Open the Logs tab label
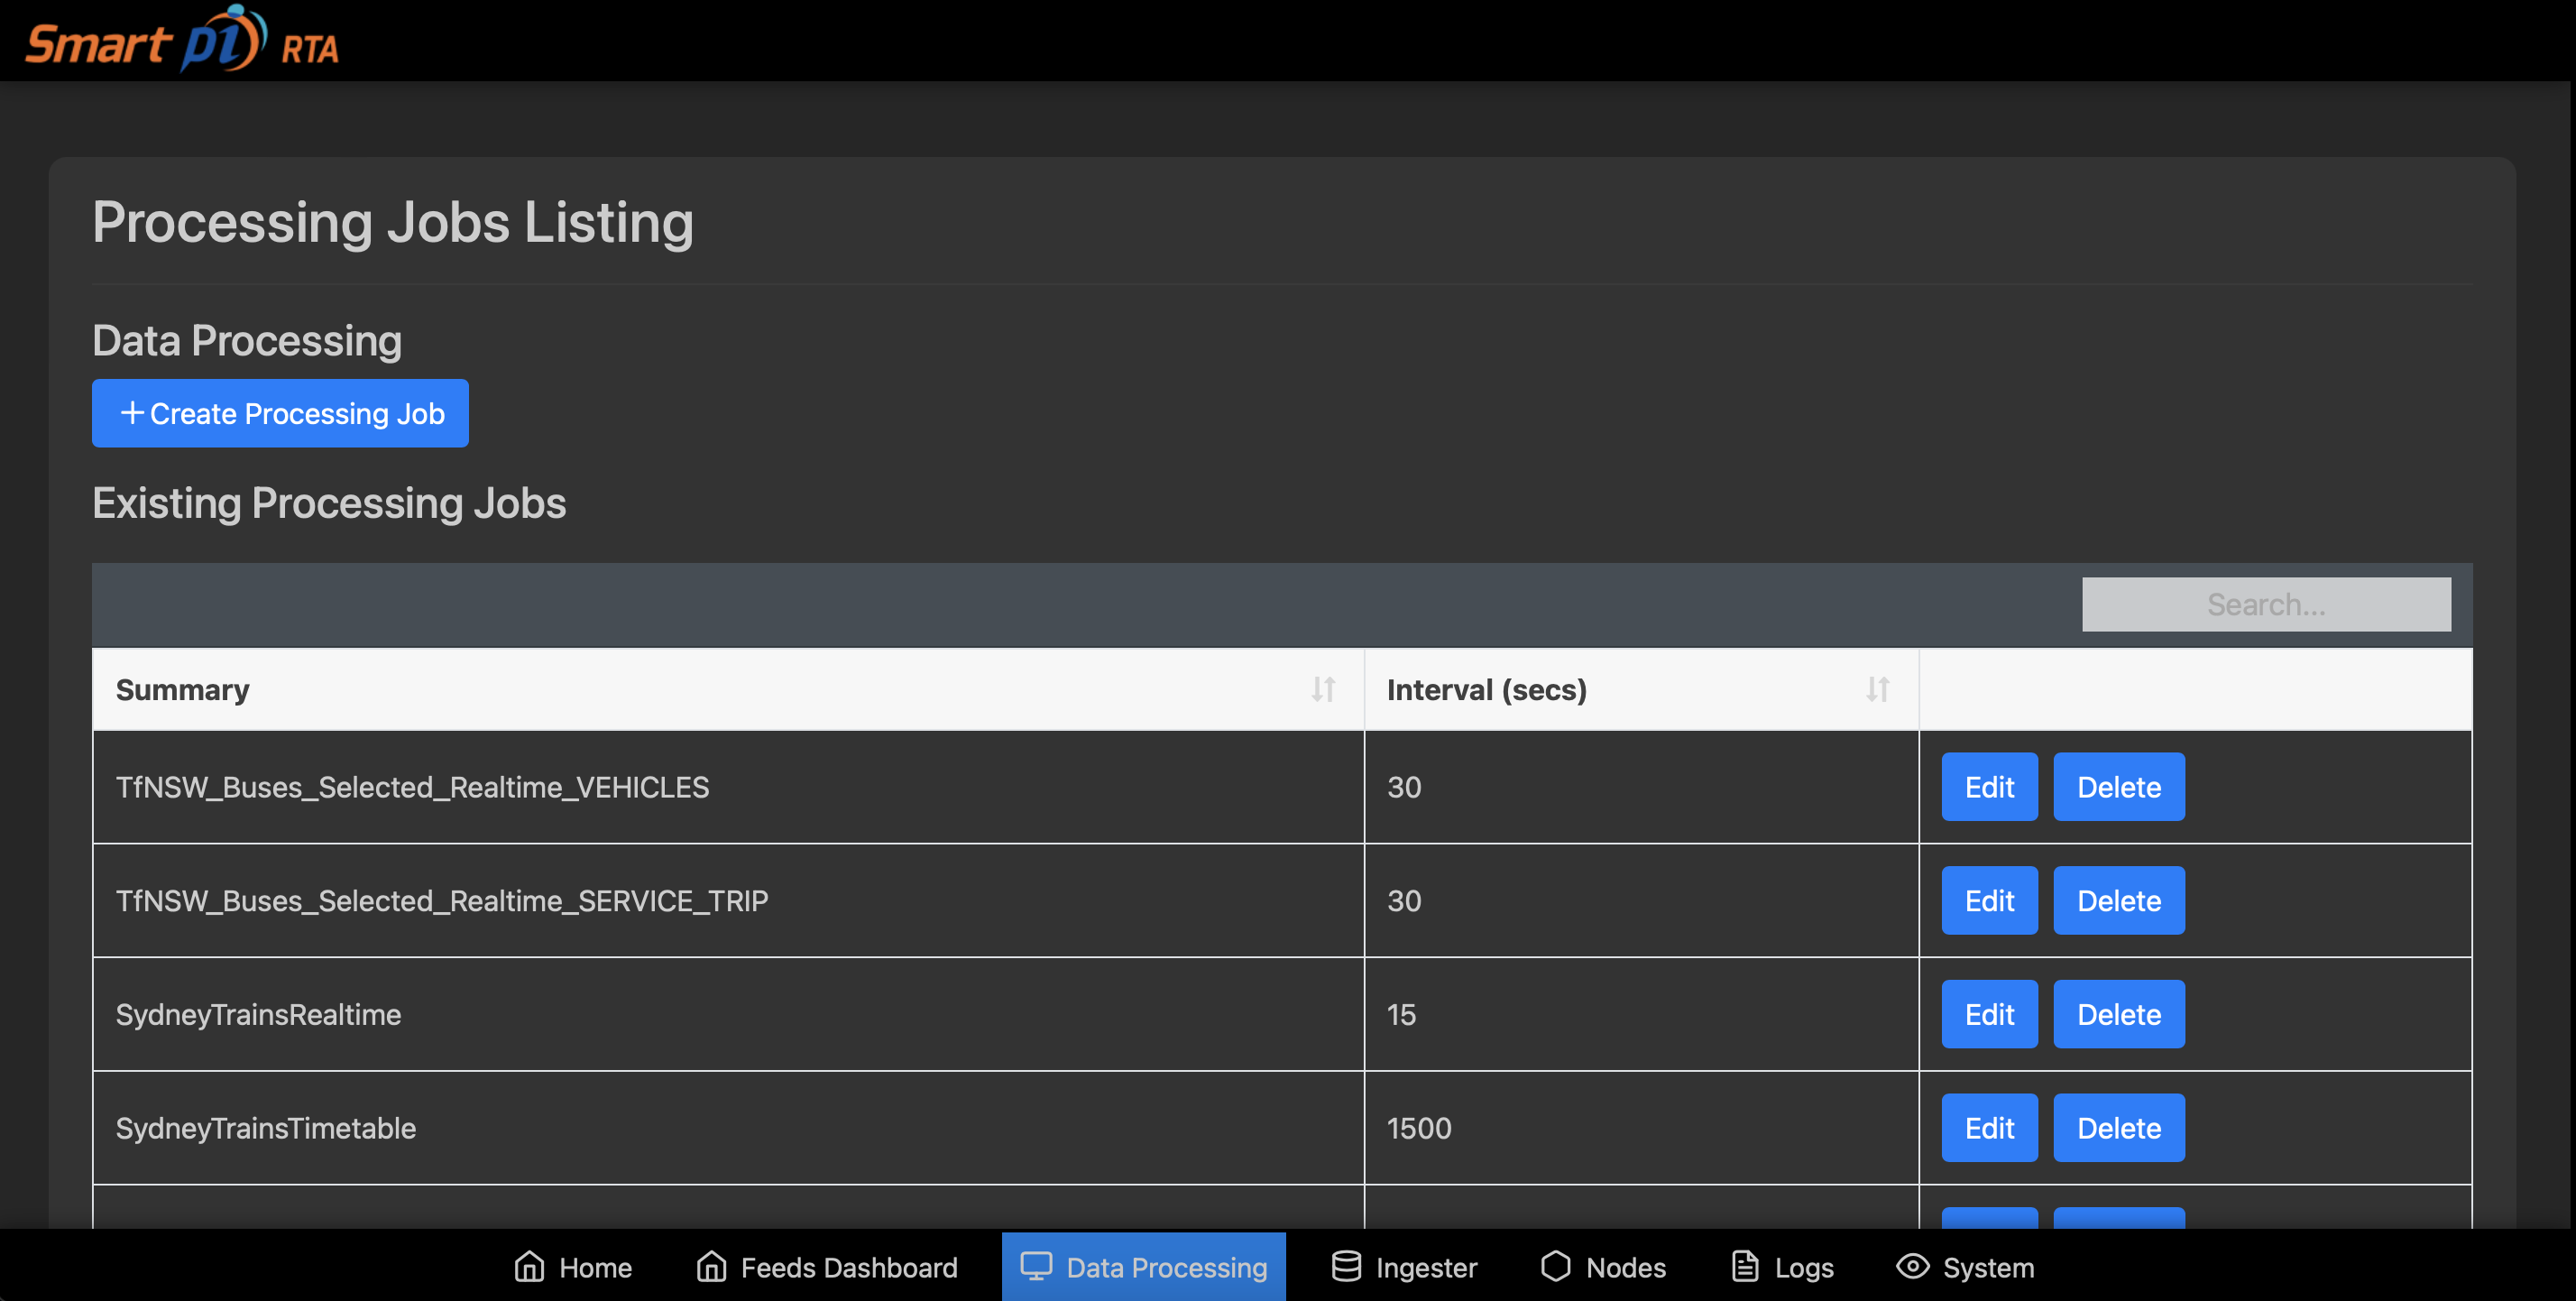Viewport: 2576px width, 1301px height. coord(1804,1268)
